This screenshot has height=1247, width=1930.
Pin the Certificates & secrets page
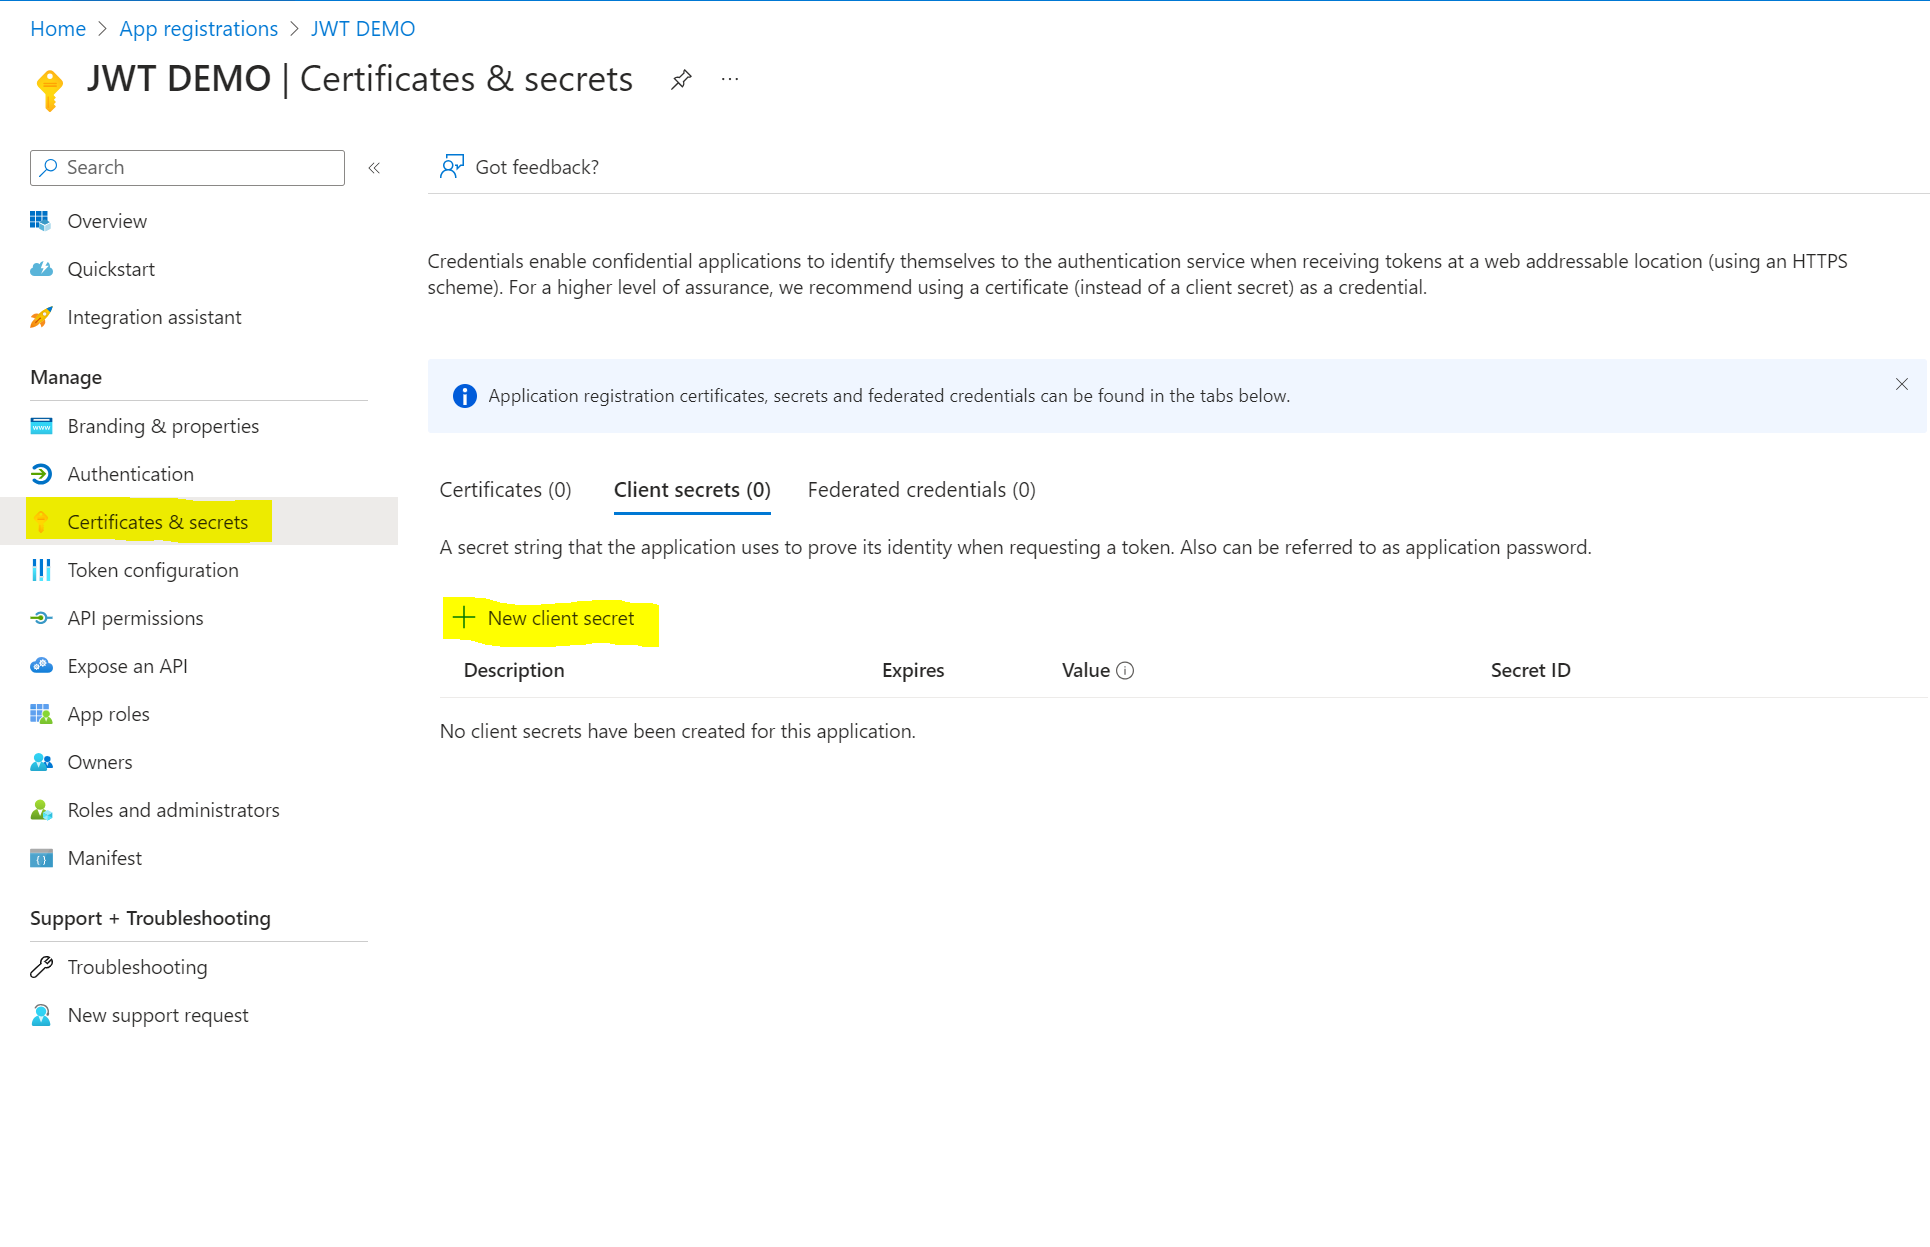681,78
